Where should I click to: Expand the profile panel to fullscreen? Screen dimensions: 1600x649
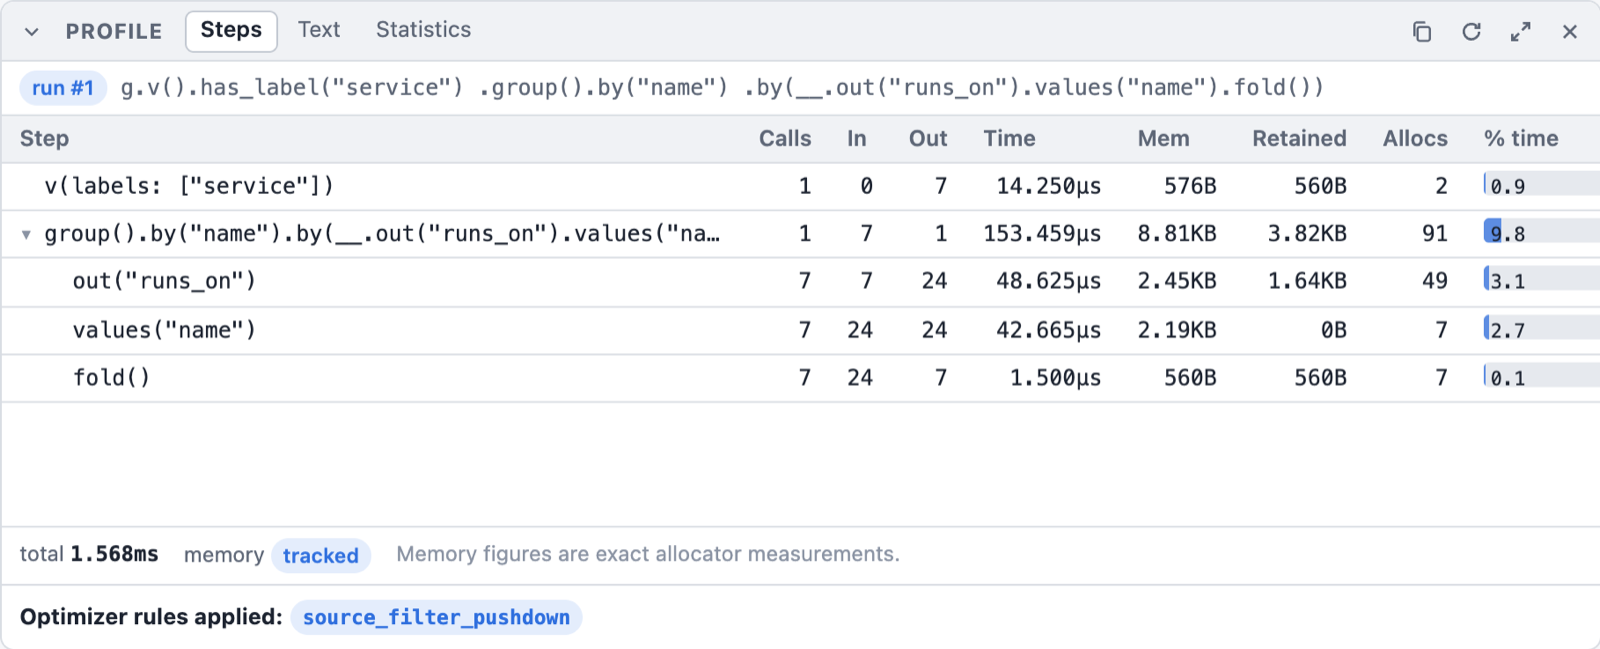tap(1521, 32)
